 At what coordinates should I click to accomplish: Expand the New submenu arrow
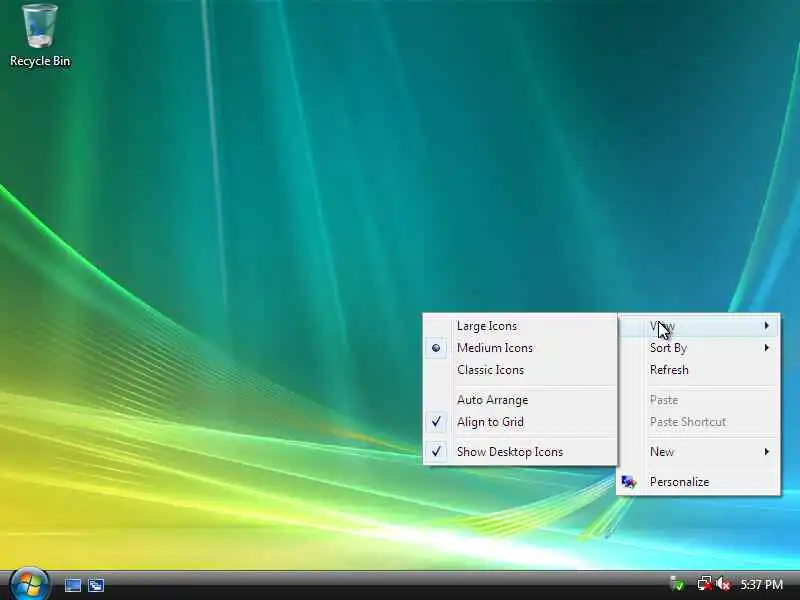point(766,452)
